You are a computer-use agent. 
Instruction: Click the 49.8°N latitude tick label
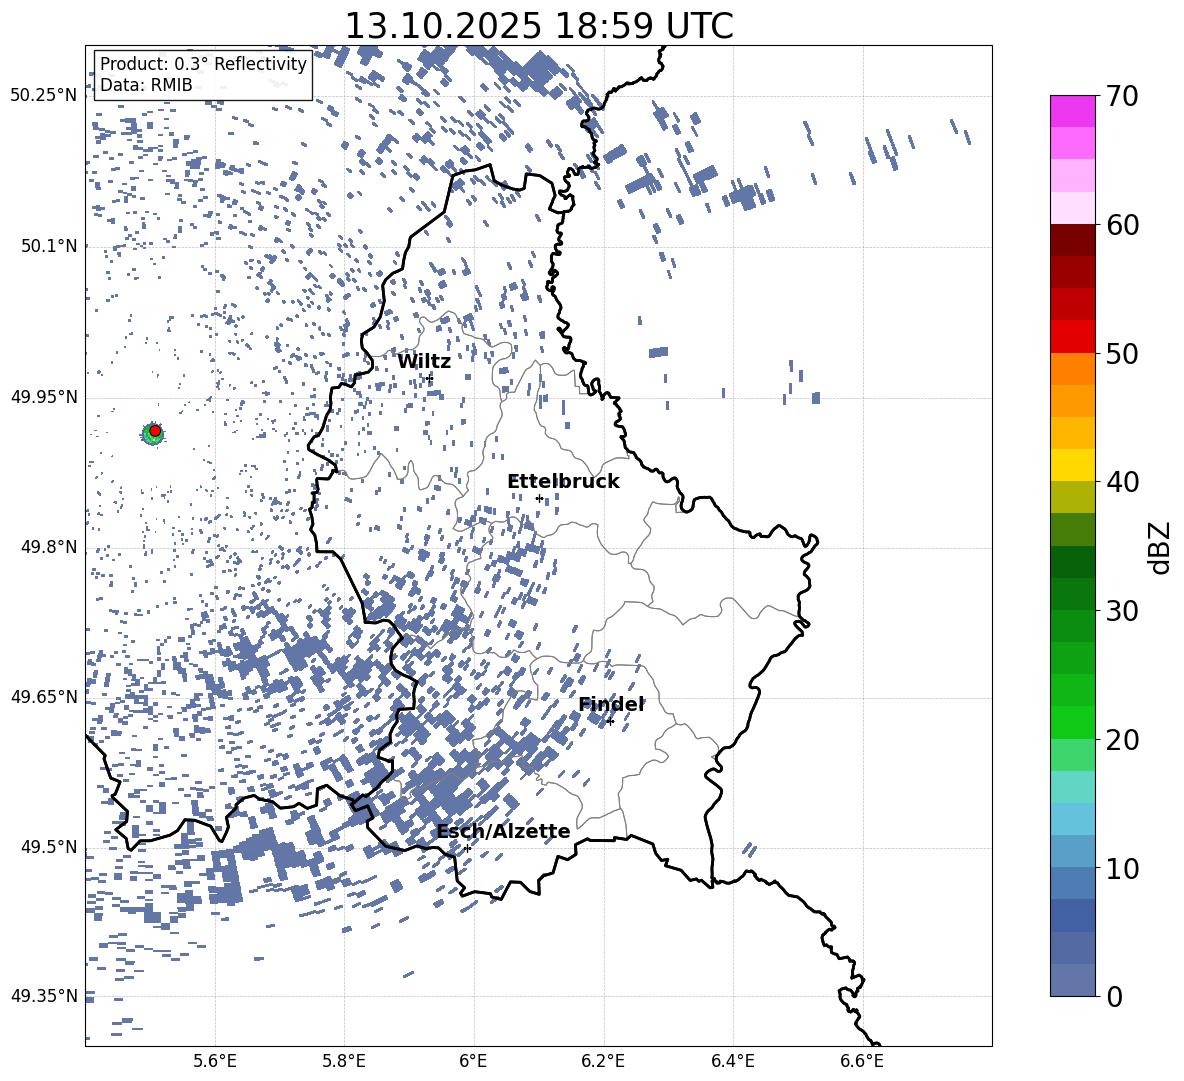[x=48, y=547]
